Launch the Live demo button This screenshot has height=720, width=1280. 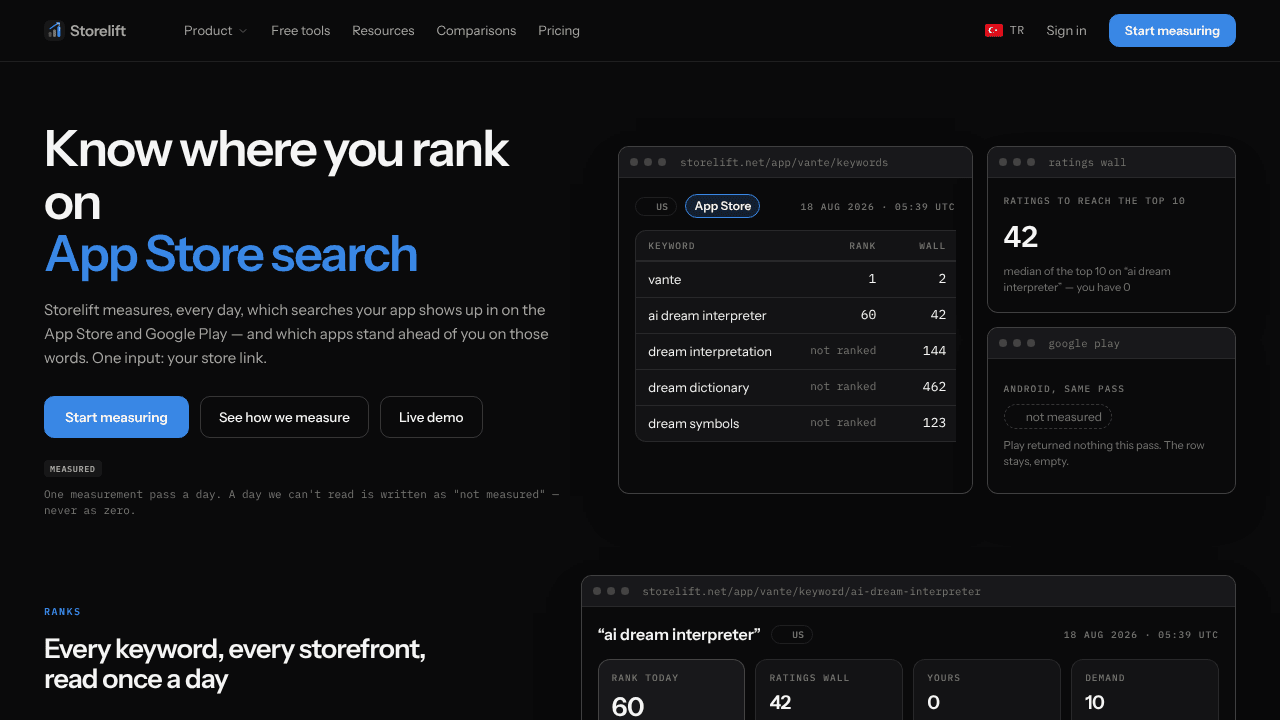pos(431,417)
